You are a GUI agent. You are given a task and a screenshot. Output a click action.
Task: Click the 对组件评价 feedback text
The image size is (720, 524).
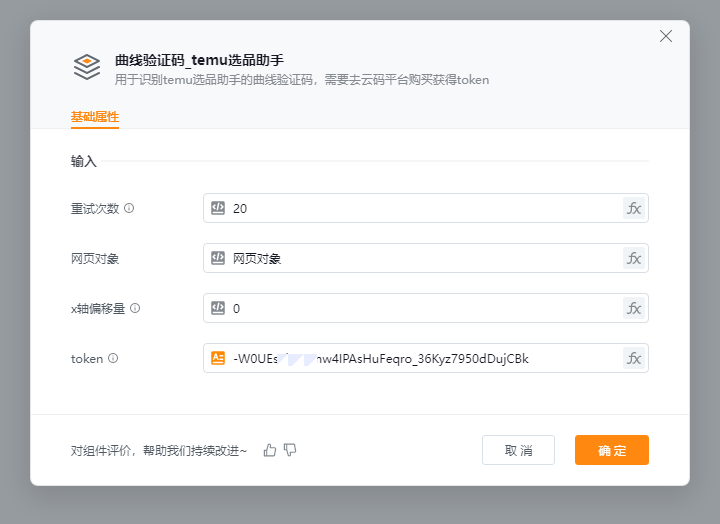[x=159, y=451]
